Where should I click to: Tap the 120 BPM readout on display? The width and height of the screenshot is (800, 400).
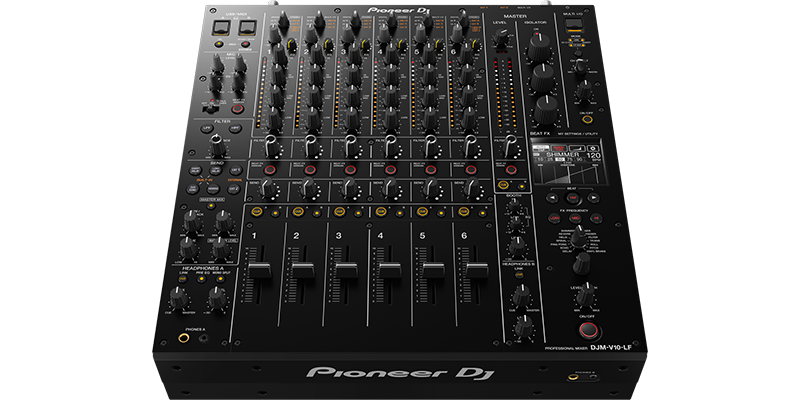594,156
